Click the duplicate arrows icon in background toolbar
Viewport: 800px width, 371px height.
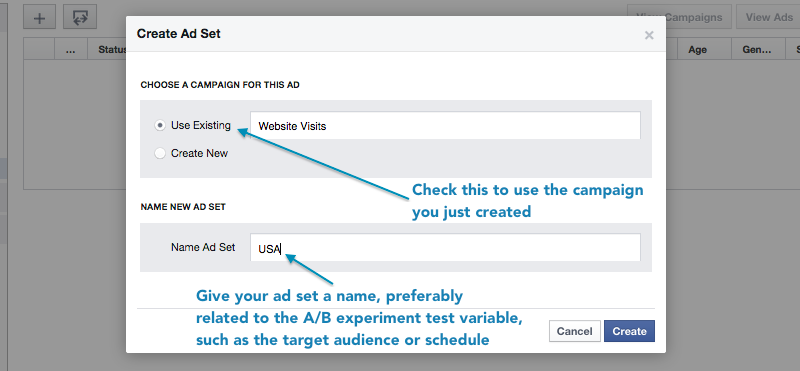tap(80, 18)
